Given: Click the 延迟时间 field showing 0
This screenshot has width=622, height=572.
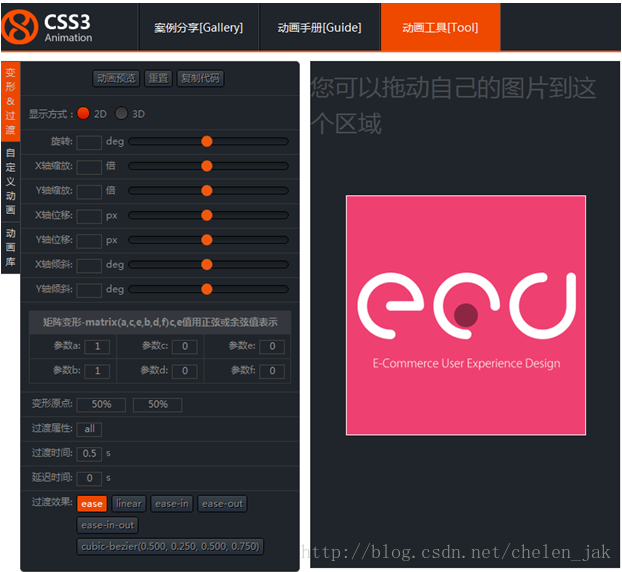Looking at the screenshot, I should [x=89, y=478].
